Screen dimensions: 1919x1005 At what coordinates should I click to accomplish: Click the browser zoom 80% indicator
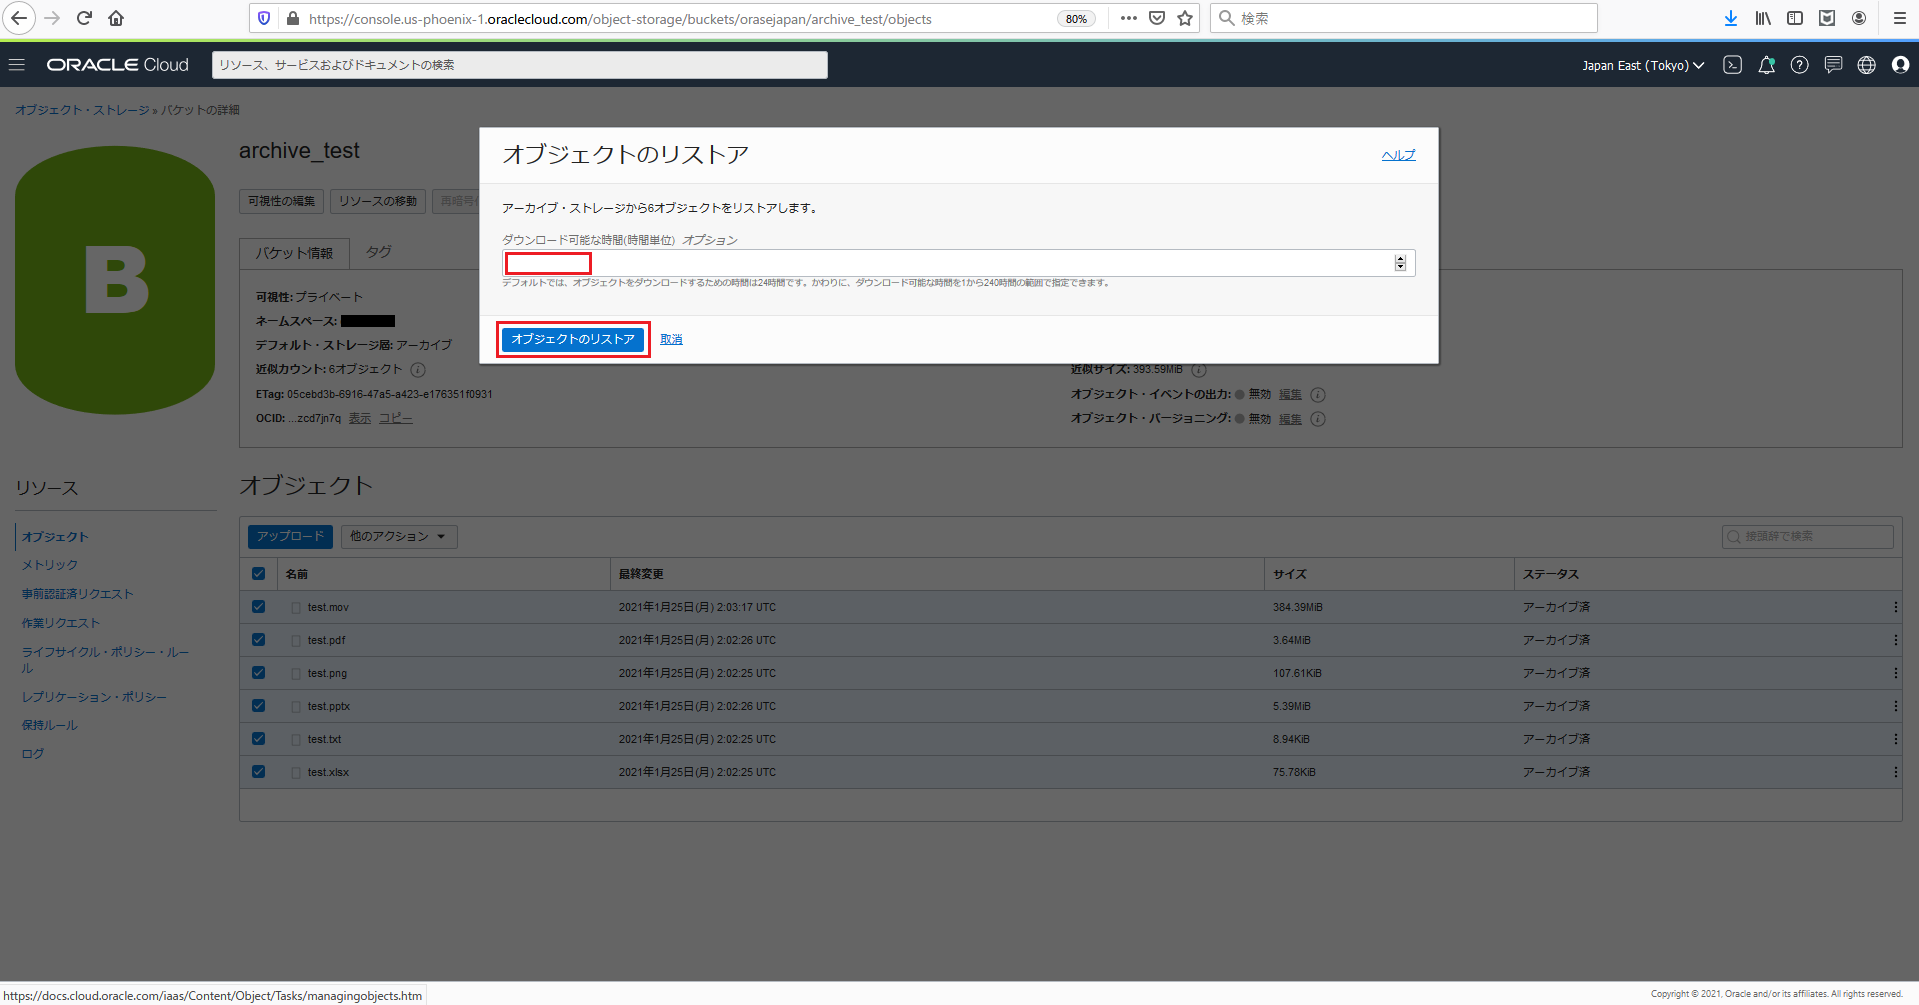1076,19
